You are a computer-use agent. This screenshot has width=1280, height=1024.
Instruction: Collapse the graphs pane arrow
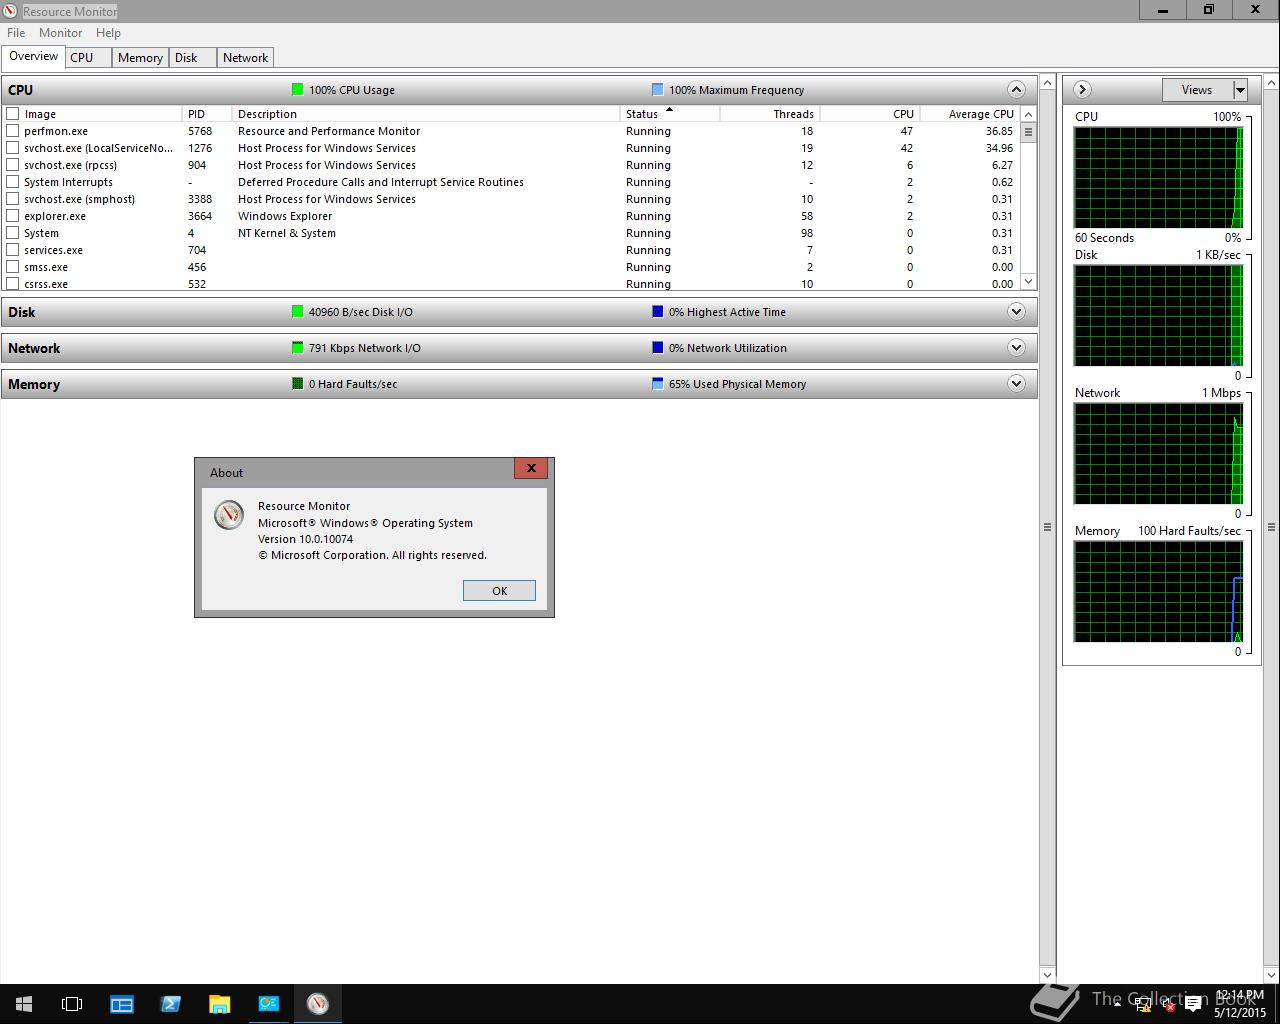(x=1082, y=90)
